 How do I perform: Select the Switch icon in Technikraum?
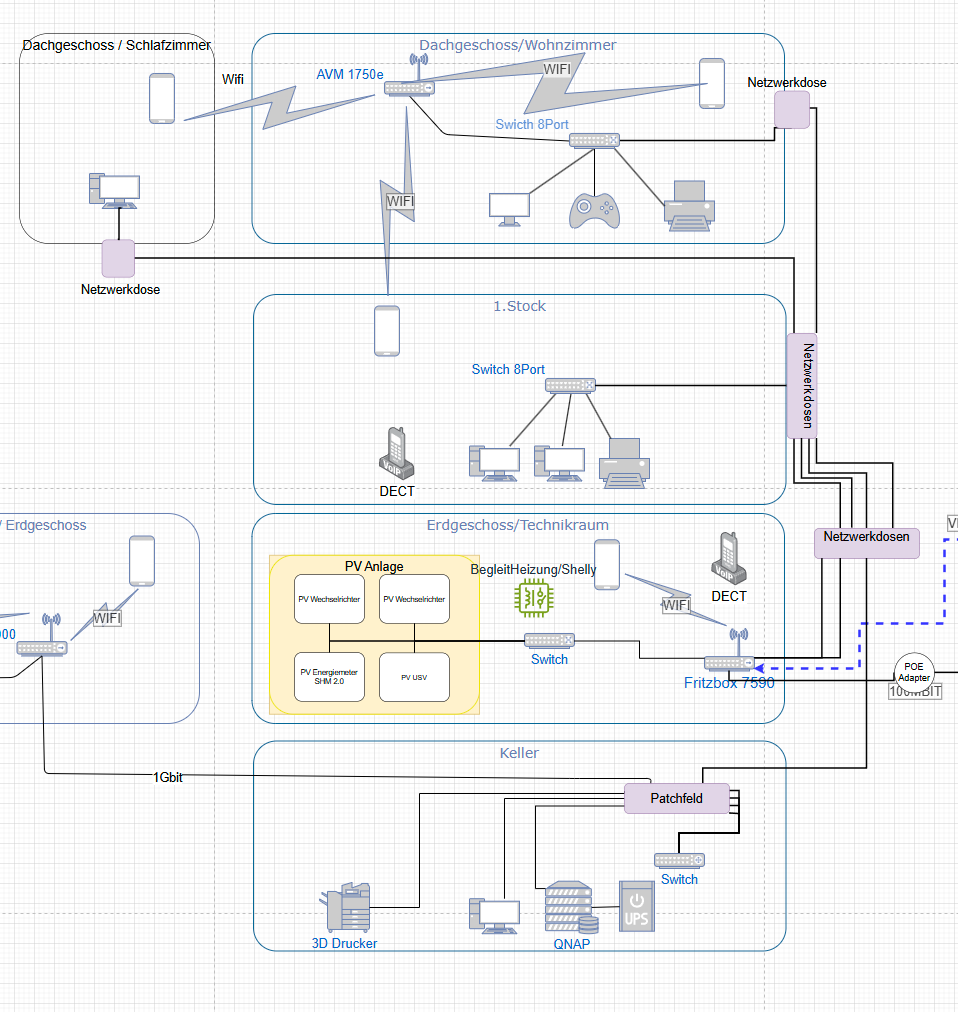point(549,640)
